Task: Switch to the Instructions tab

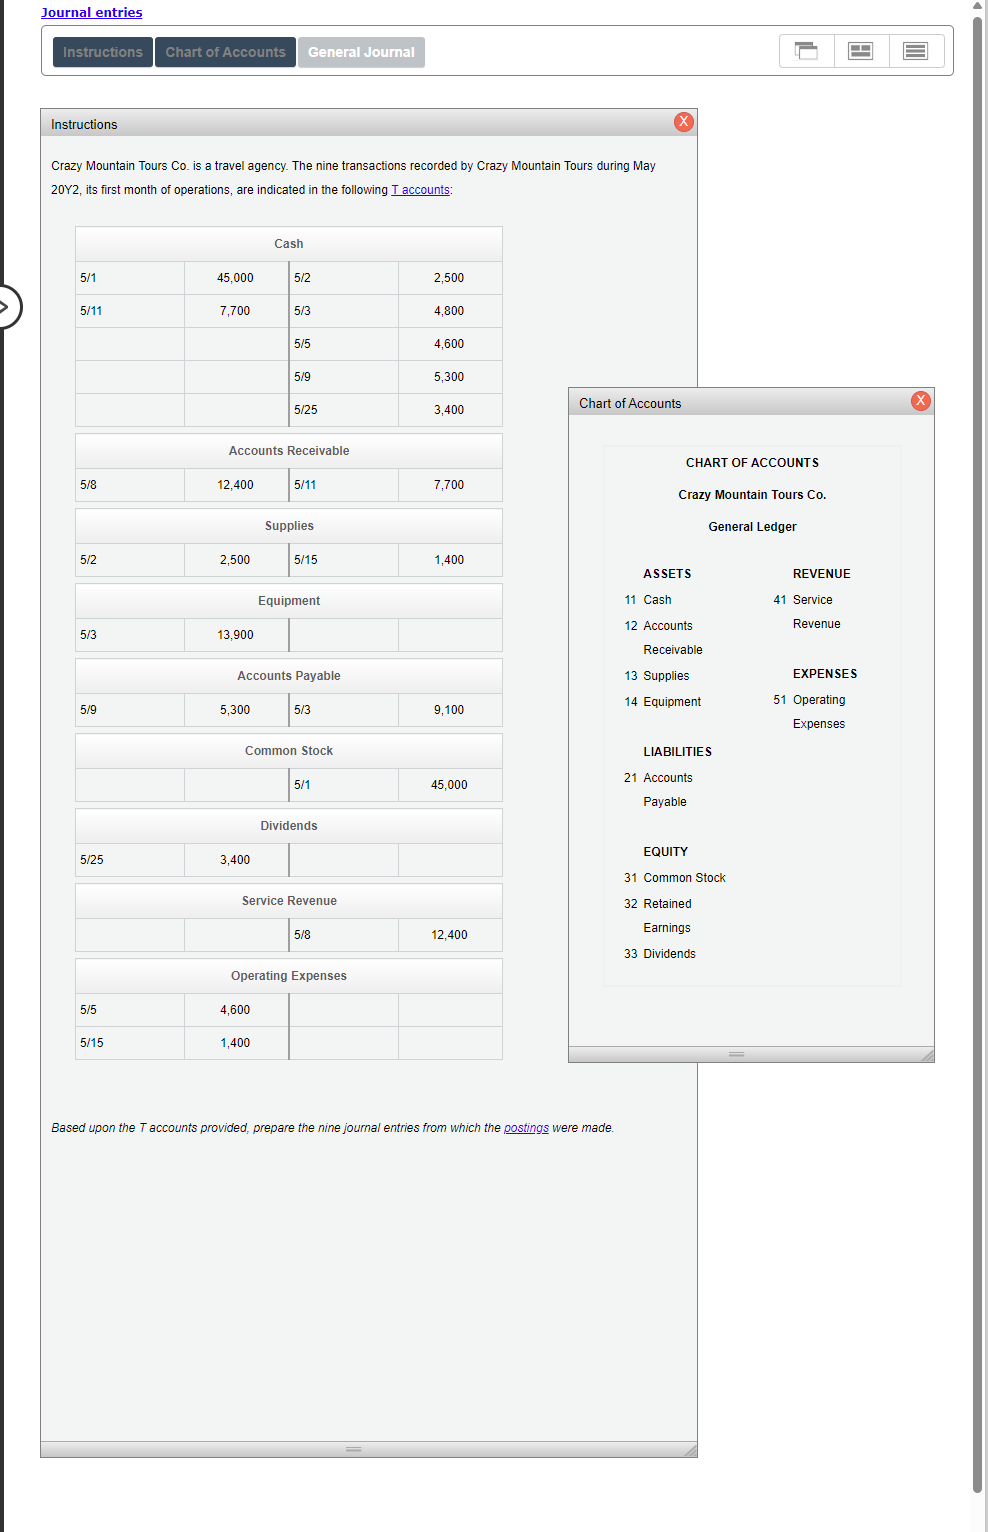Action: tap(102, 51)
